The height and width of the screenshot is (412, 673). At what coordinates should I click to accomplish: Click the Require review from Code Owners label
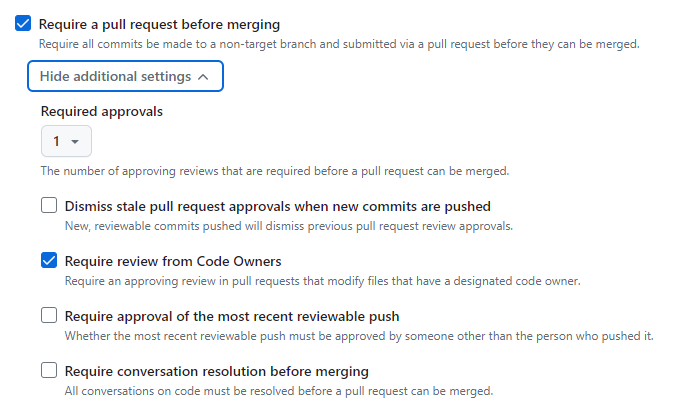(173, 261)
